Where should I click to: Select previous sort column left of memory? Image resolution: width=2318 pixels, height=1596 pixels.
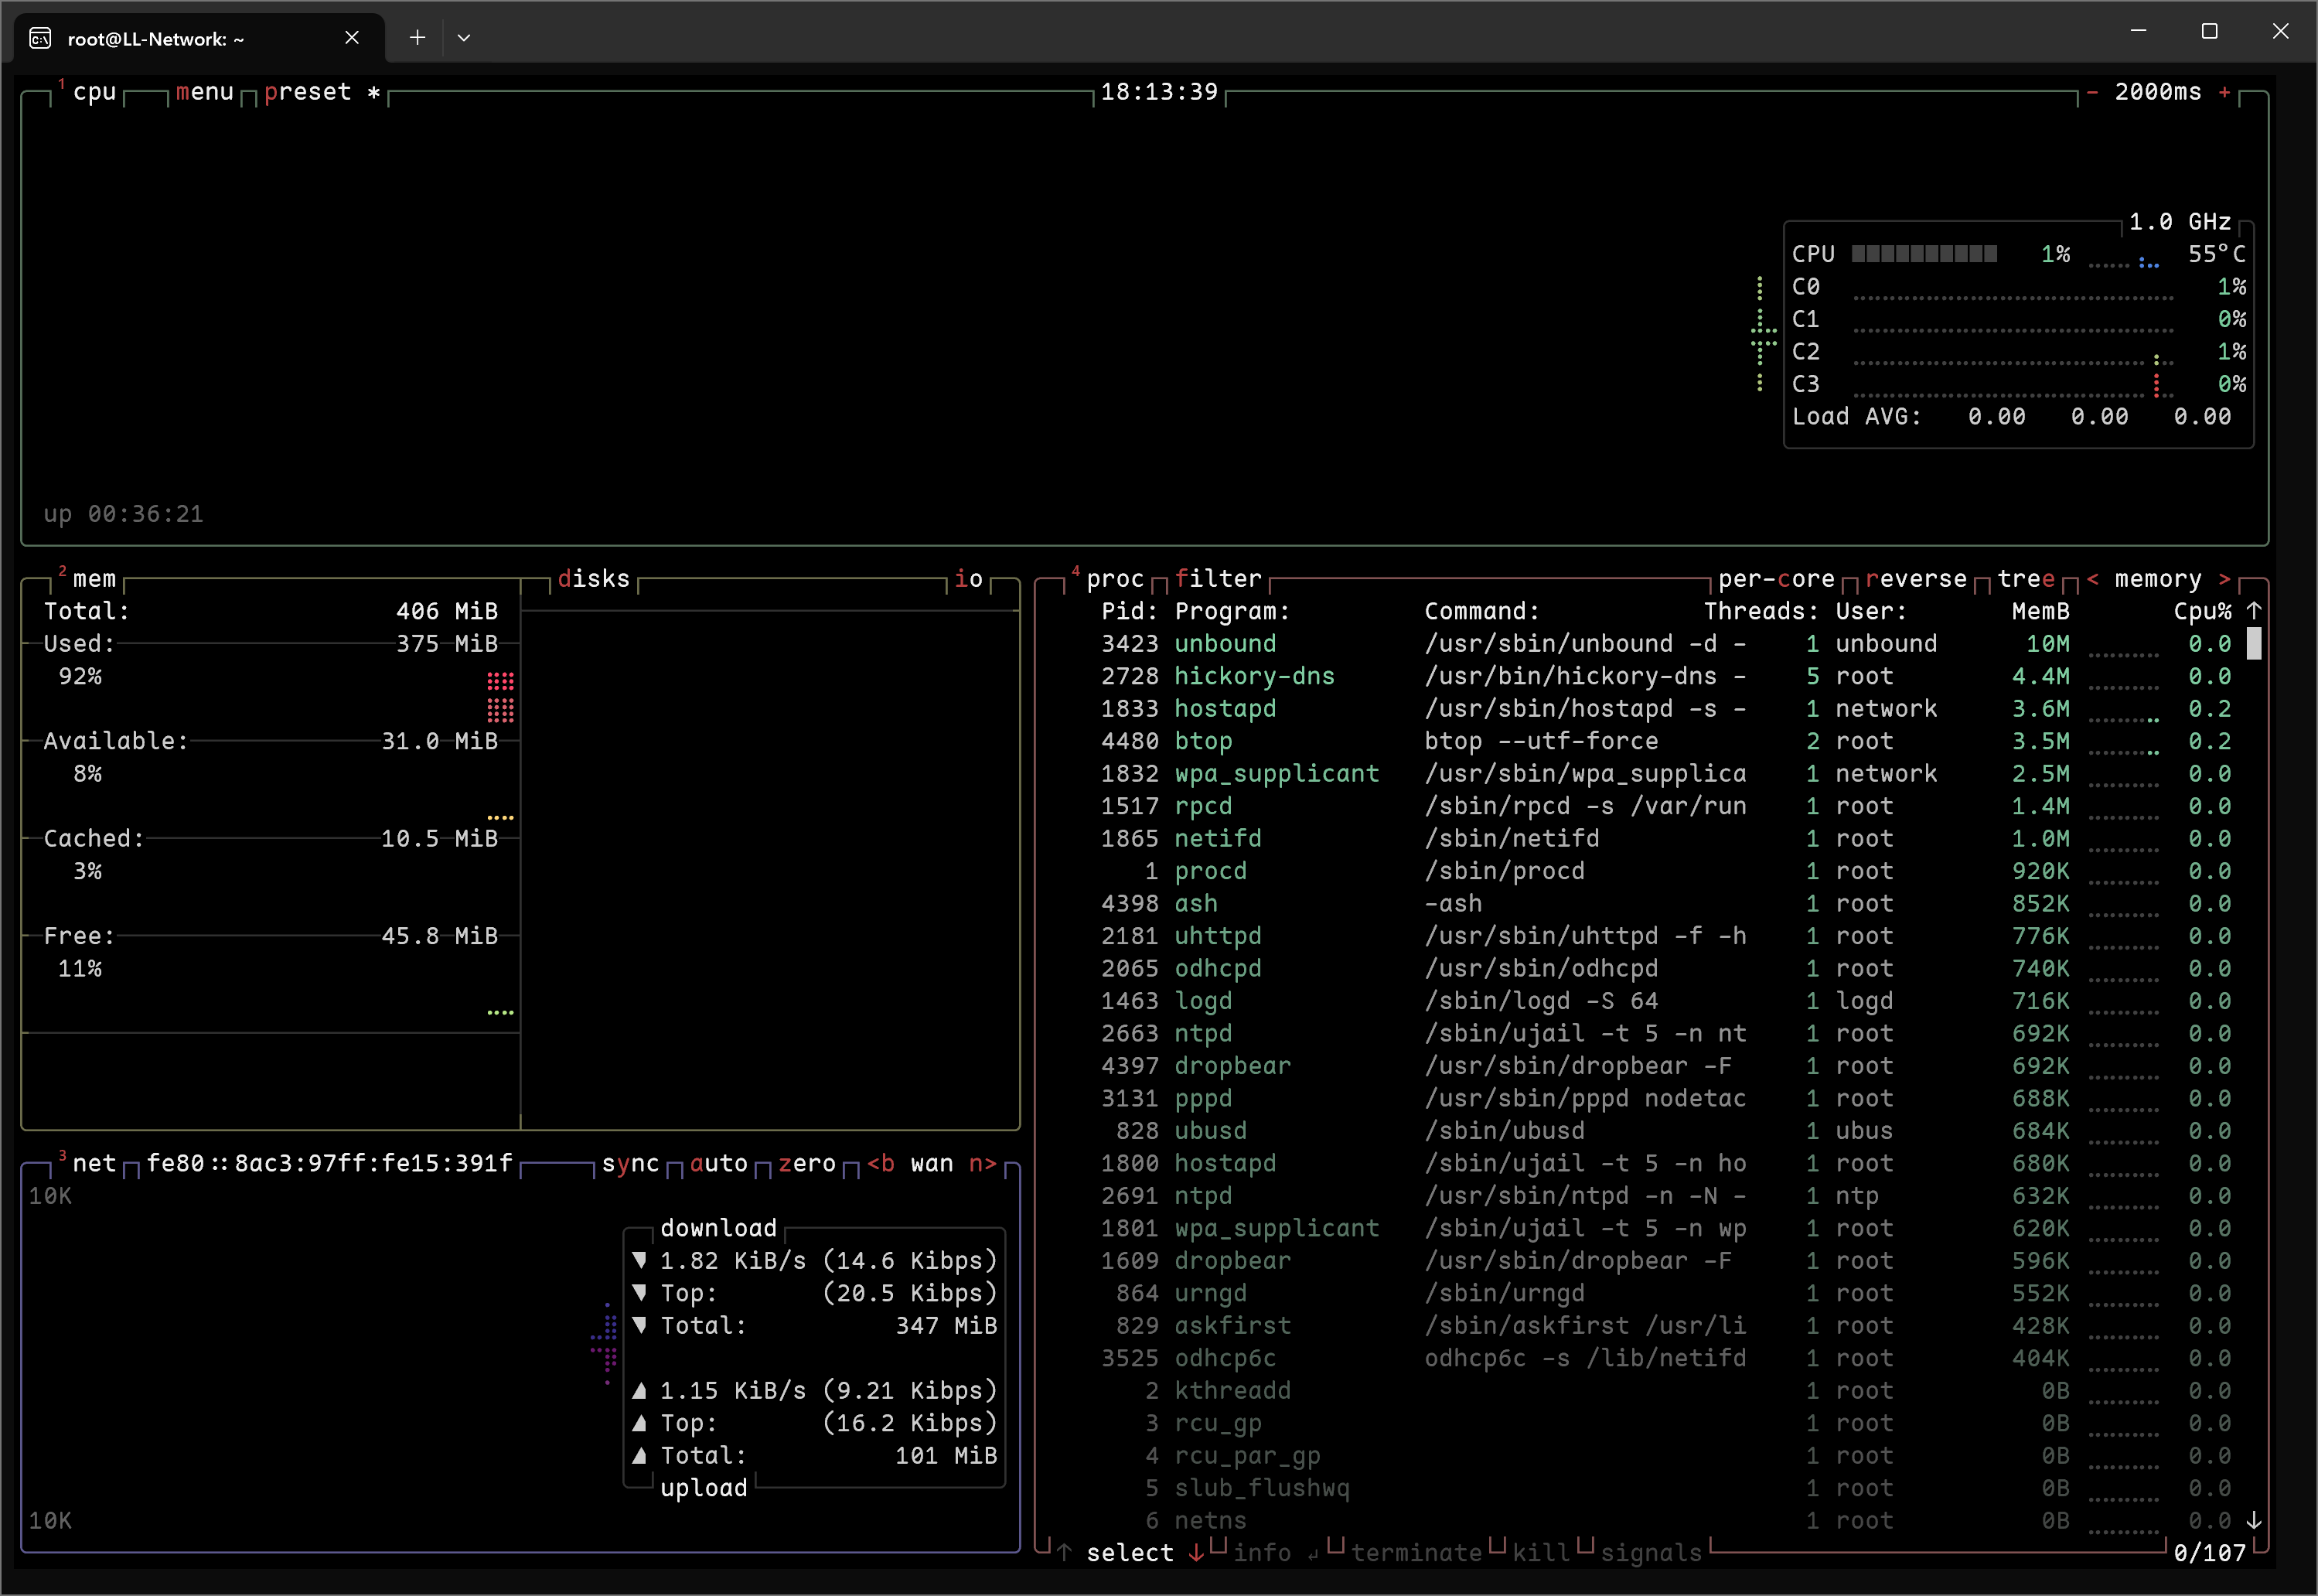[x=2092, y=579]
